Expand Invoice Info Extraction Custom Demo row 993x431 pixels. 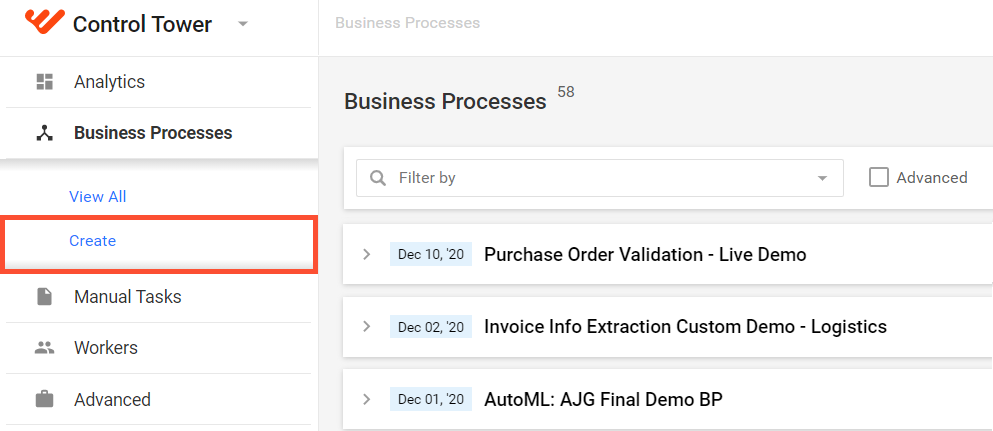tap(366, 327)
